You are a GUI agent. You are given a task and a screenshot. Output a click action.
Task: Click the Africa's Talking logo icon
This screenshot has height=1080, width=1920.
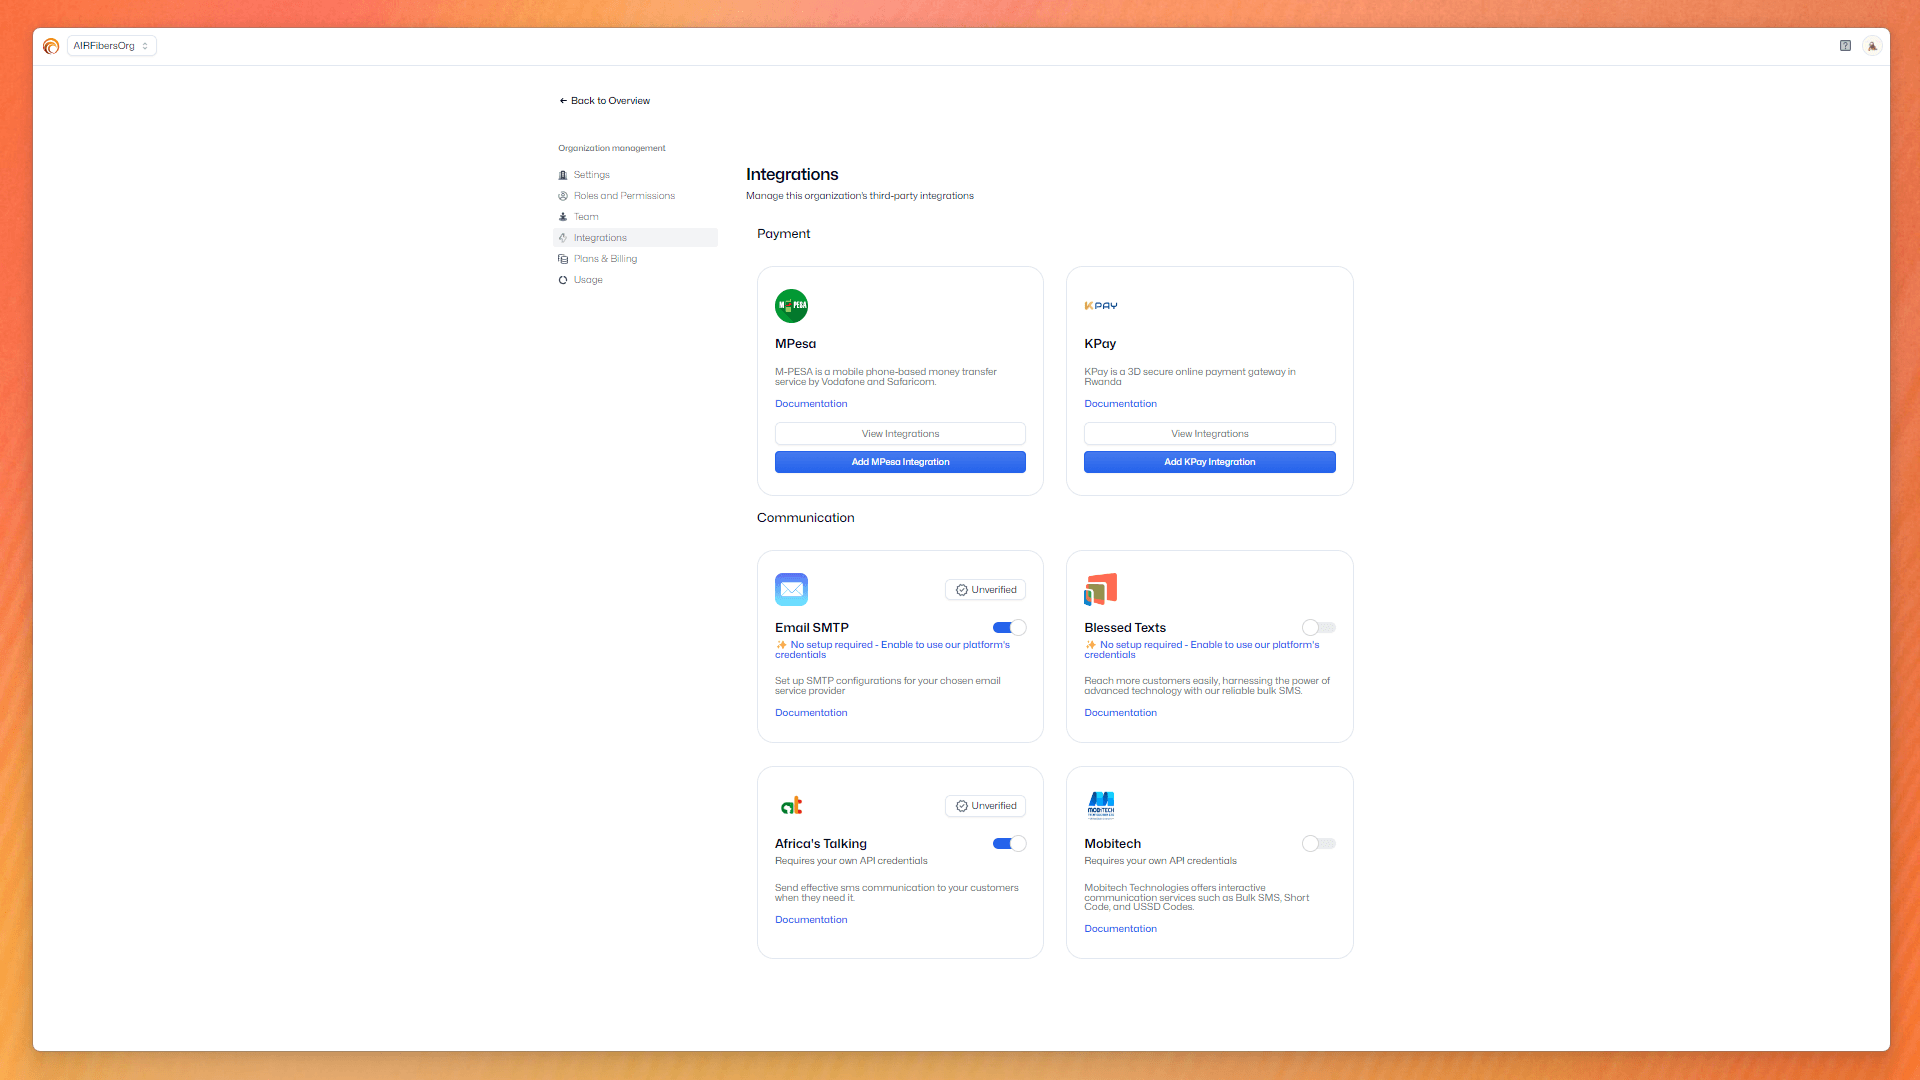791,805
